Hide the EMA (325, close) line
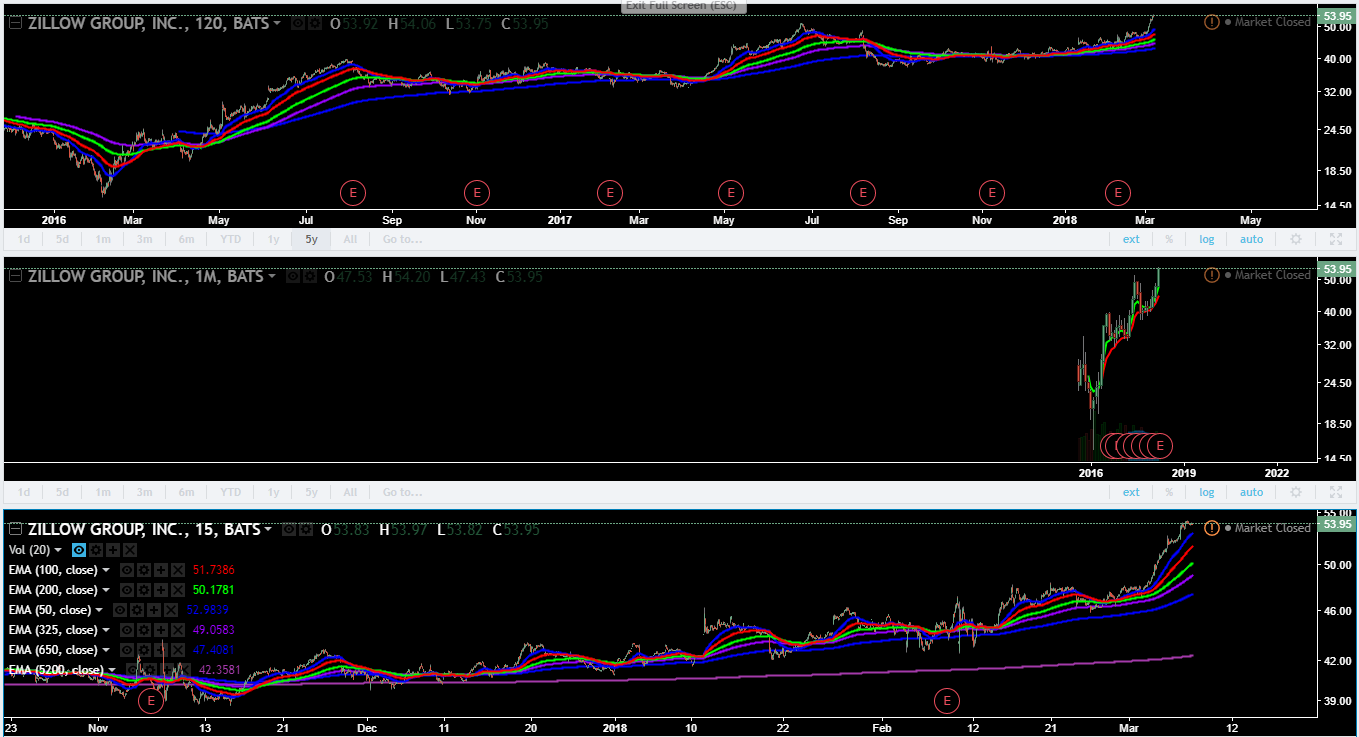Screen dimensions: 1359x737 click(x=127, y=630)
